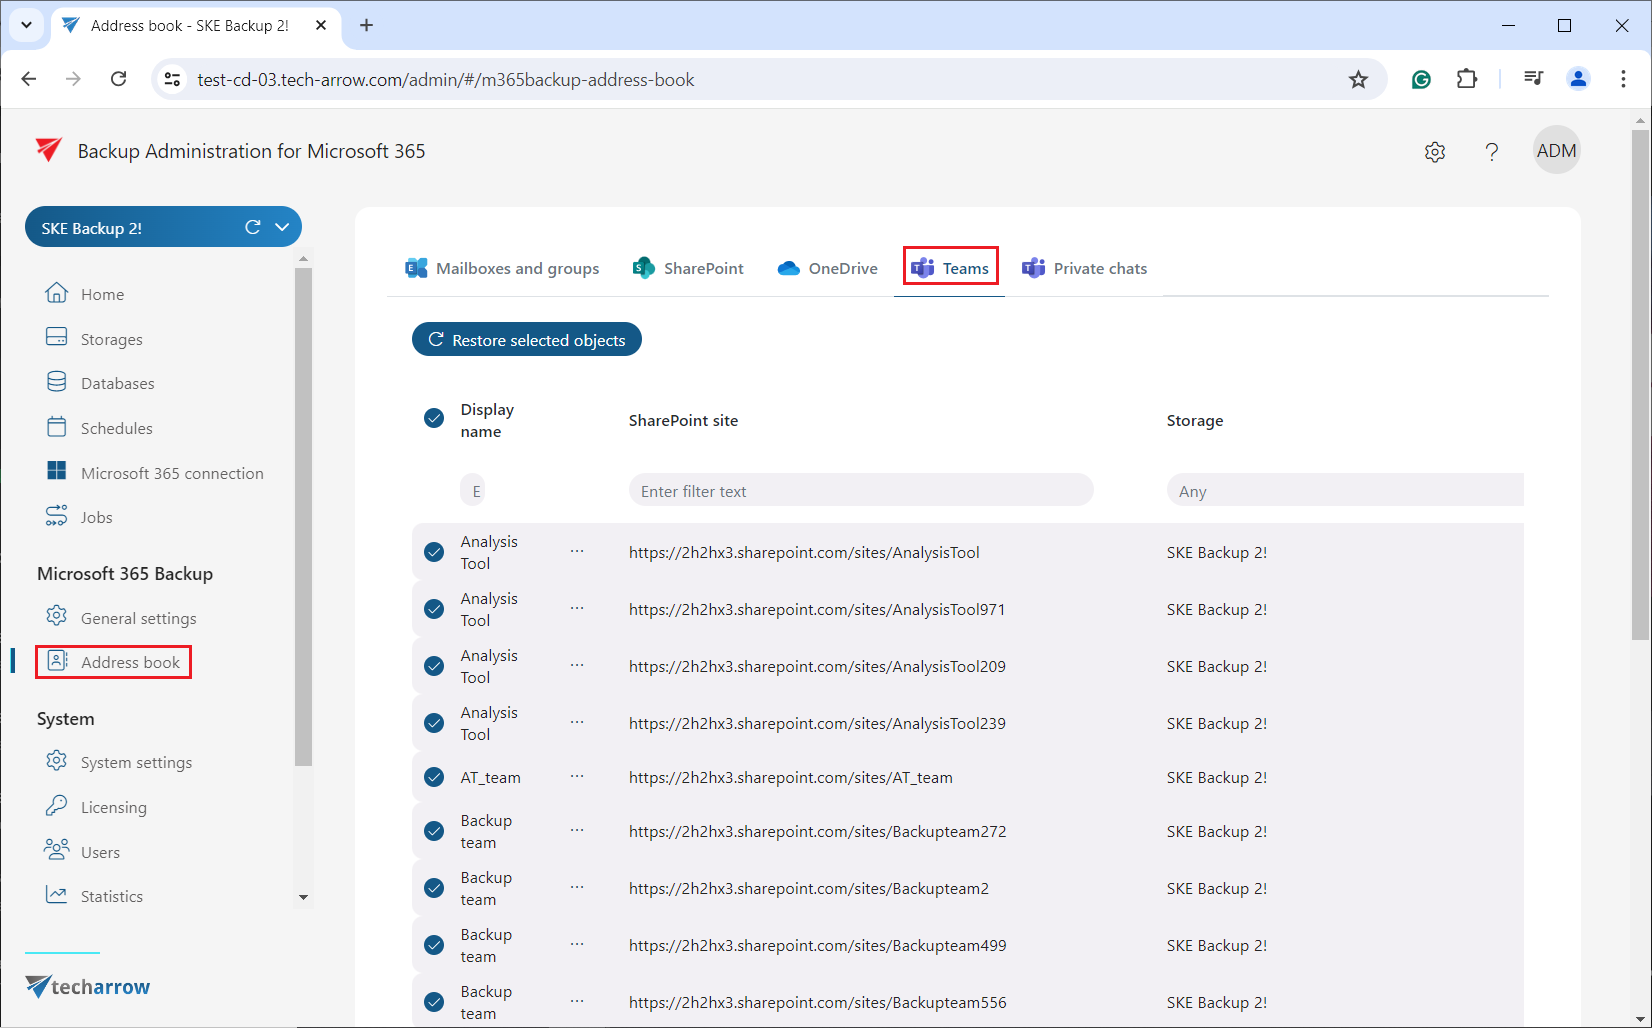Expand the SKE Backup 2! tenant dropdown
Screen dimensions: 1652x1028
(x=283, y=227)
